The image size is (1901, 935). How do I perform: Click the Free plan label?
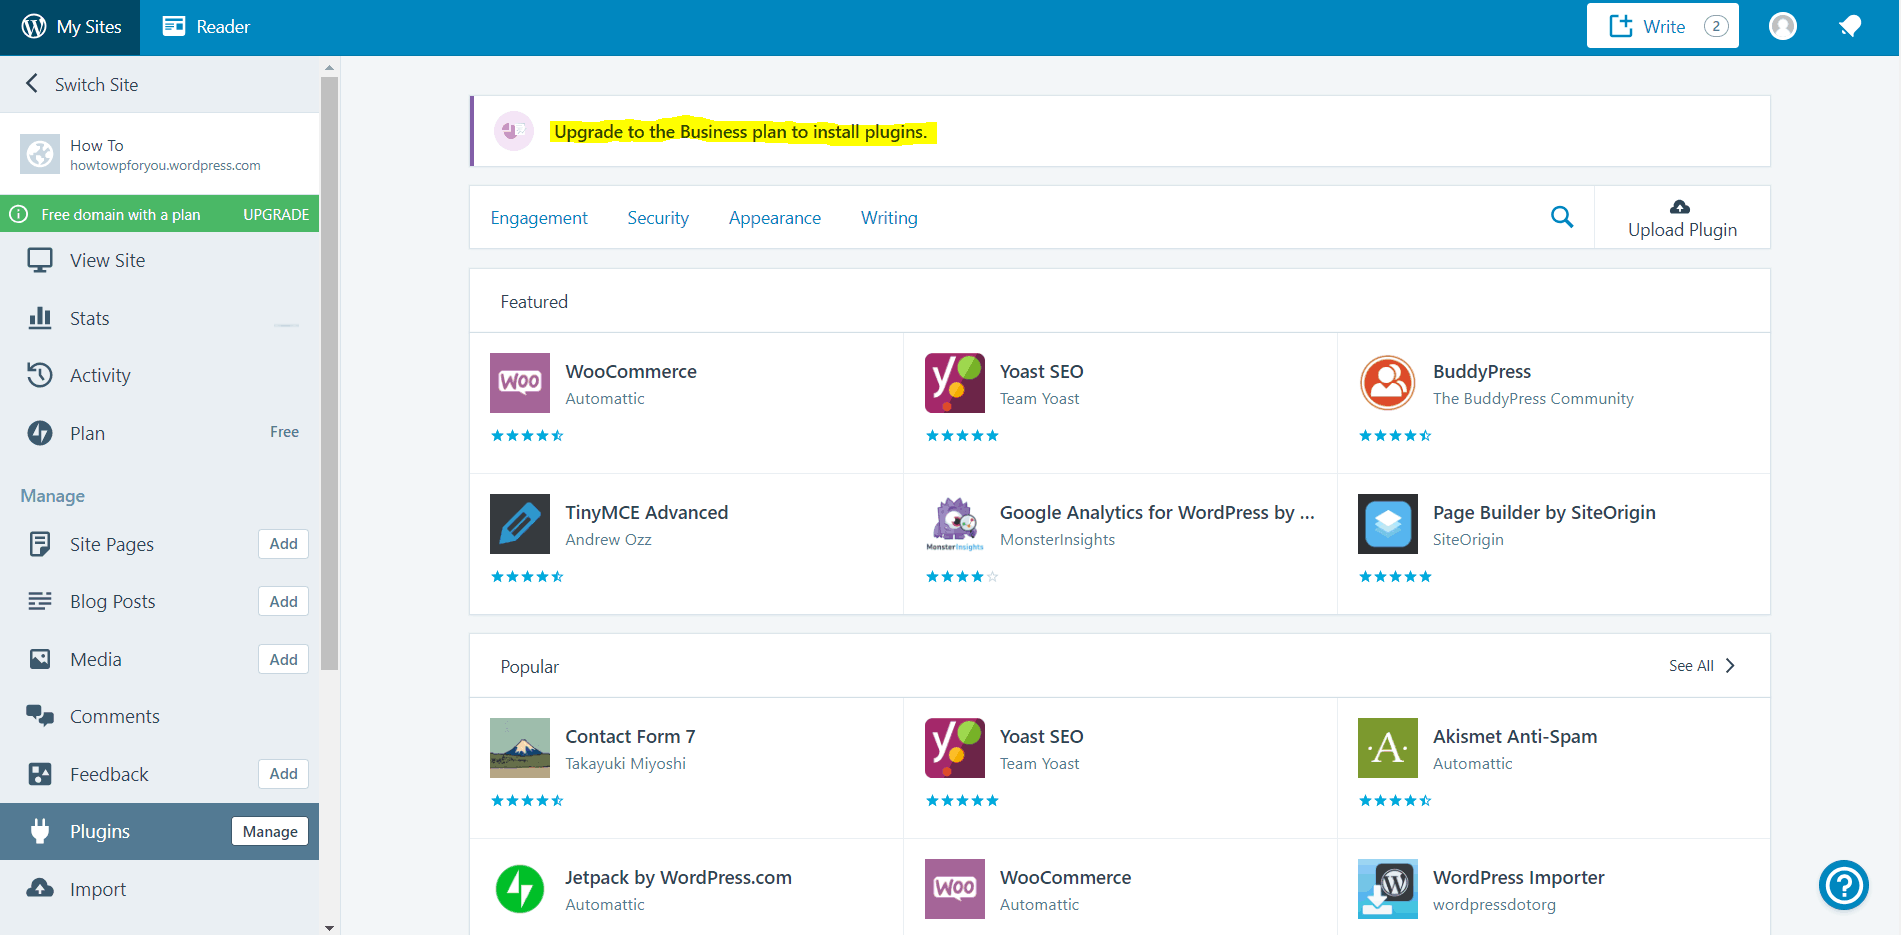(284, 432)
